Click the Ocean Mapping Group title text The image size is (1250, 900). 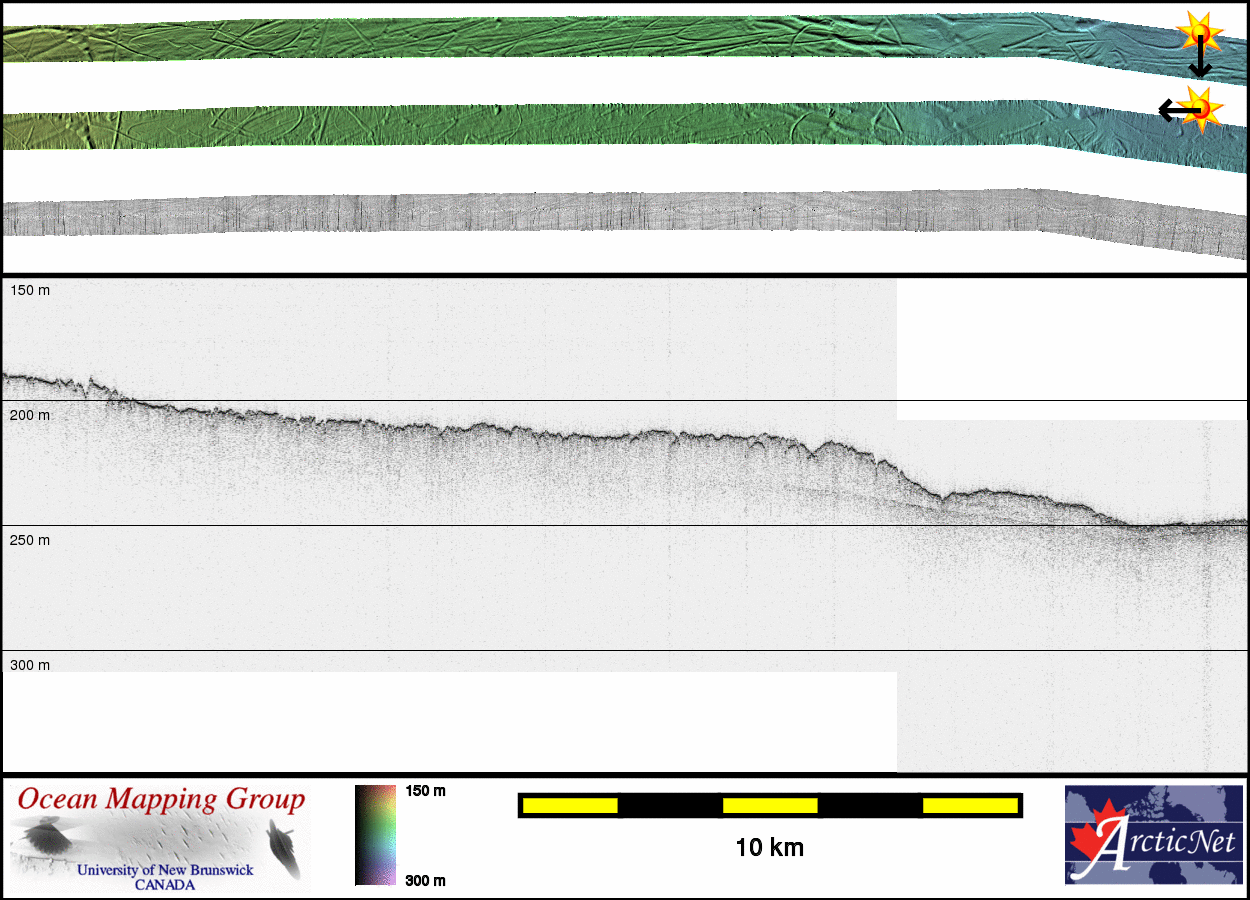[161, 800]
